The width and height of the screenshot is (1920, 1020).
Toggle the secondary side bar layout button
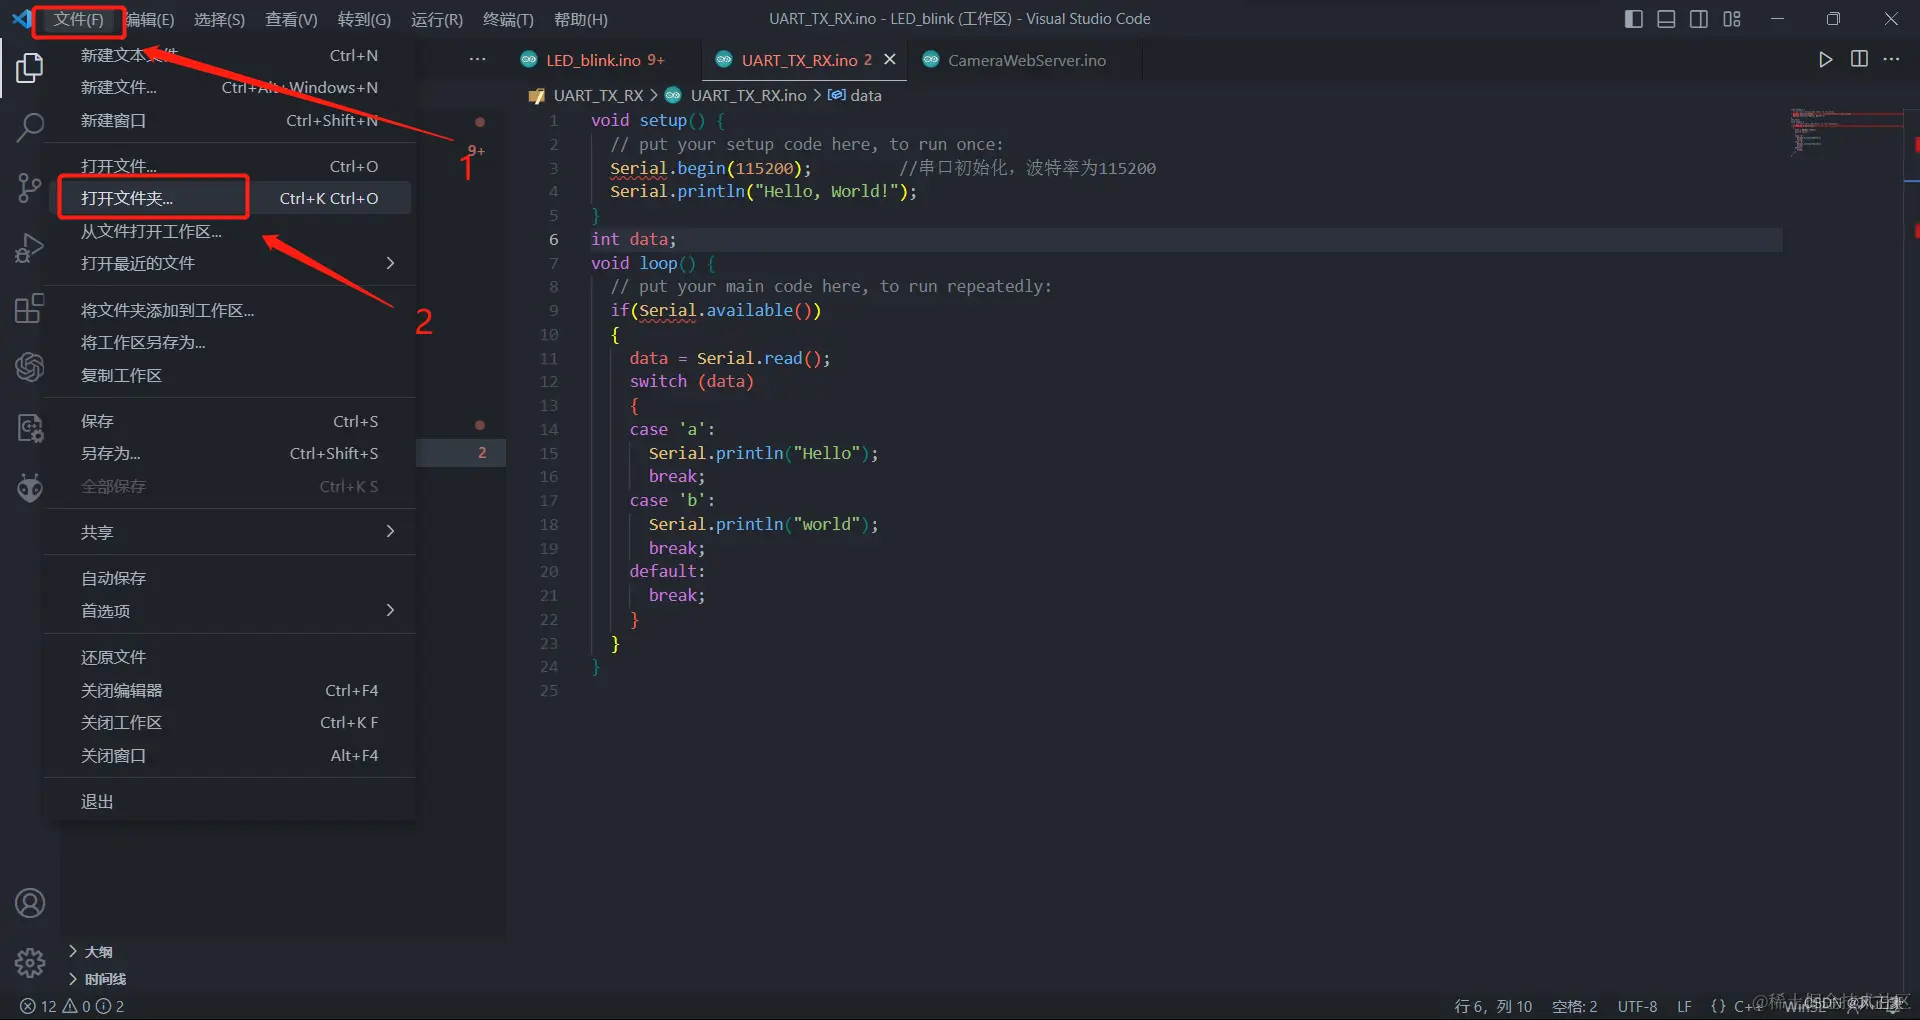1699,19
